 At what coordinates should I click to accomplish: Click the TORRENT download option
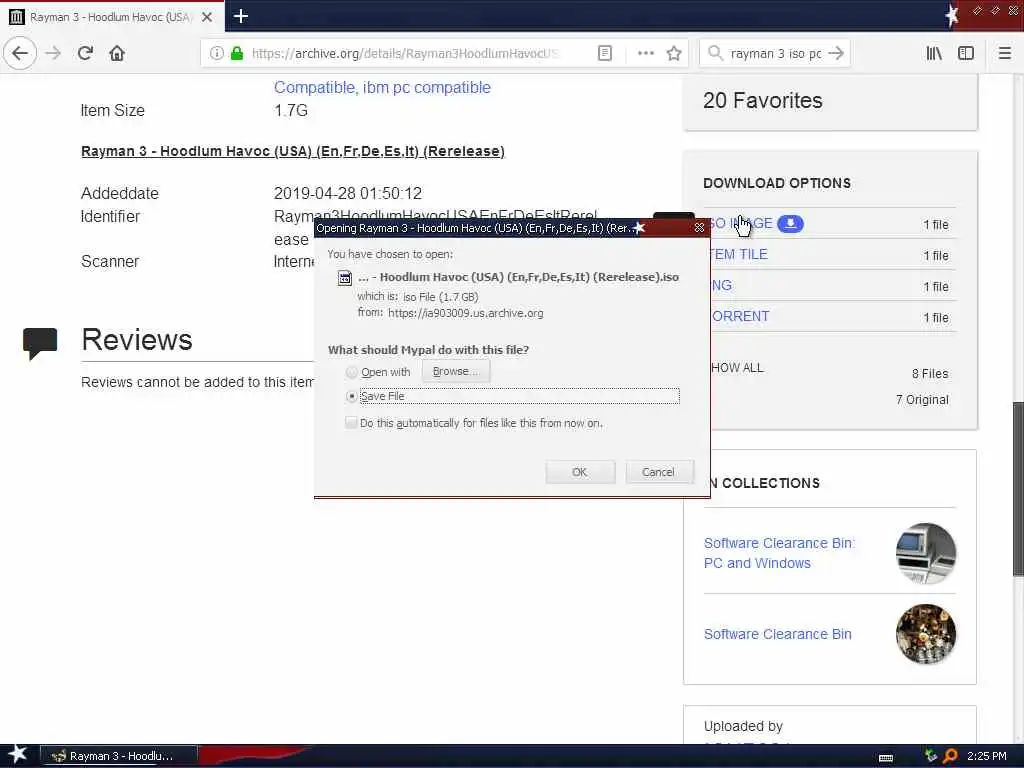click(x=741, y=316)
